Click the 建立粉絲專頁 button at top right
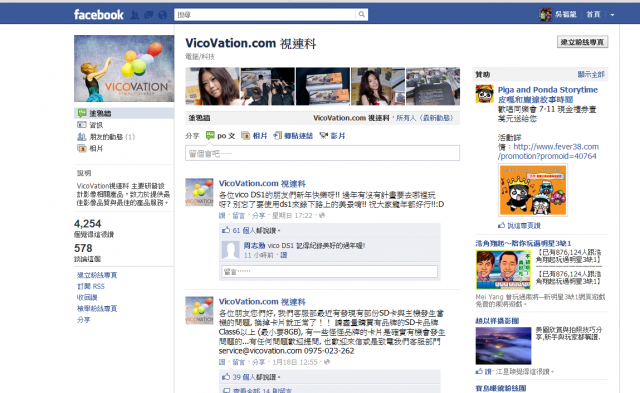The height and width of the screenshot is (393, 640). coord(582,42)
